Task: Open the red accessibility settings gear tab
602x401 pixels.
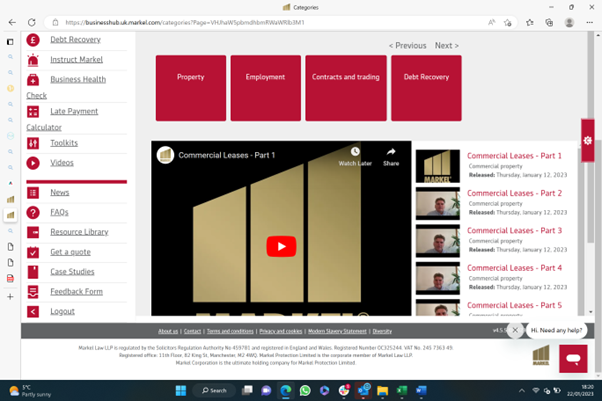Action: point(587,140)
